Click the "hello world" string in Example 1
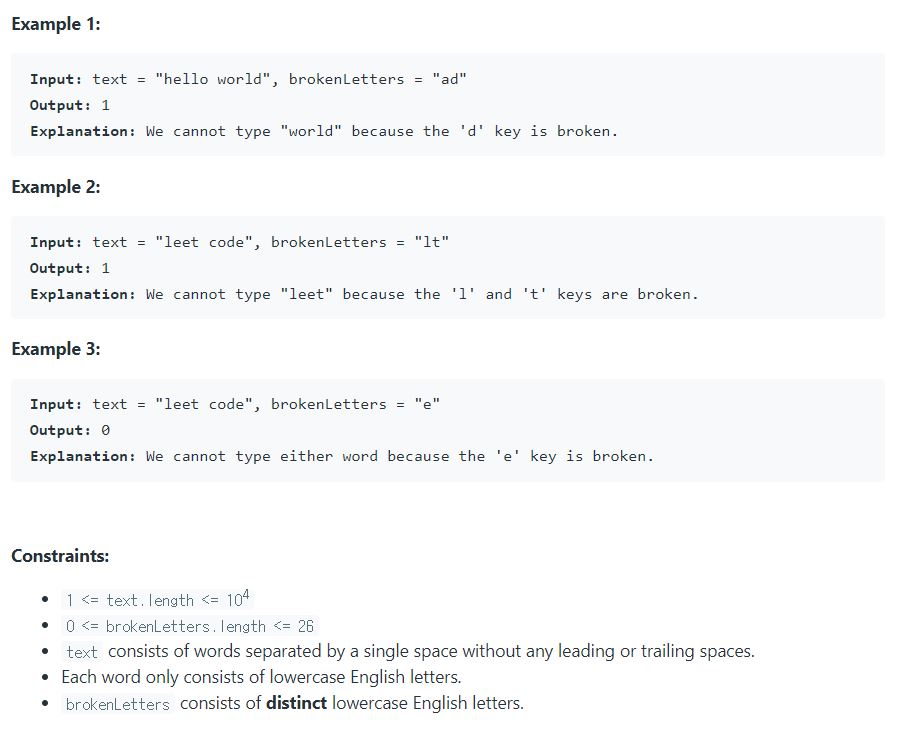Image resolution: width=898 pixels, height=739 pixels. [x=212, y=79]
